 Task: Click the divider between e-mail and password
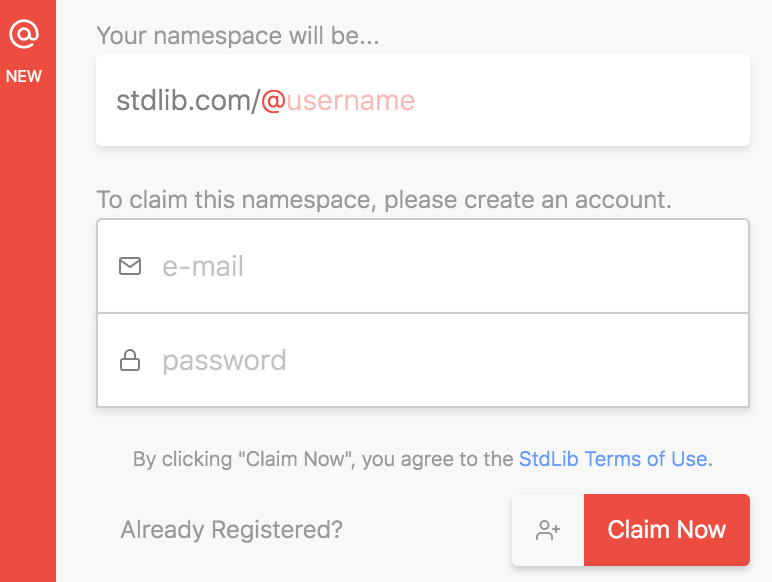coord(423,313)
